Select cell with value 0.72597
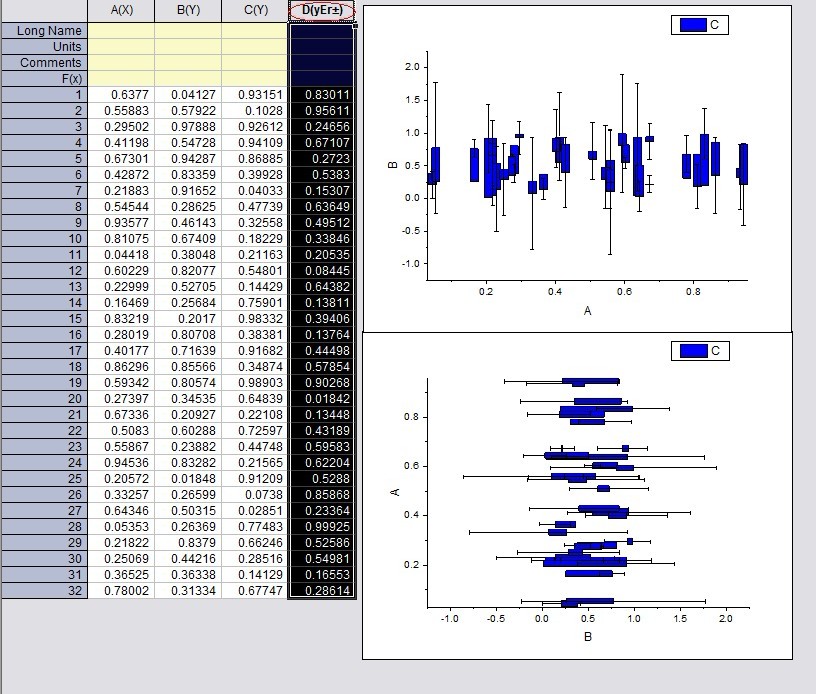This screenshot has height=694, width=816. (255, 431)
